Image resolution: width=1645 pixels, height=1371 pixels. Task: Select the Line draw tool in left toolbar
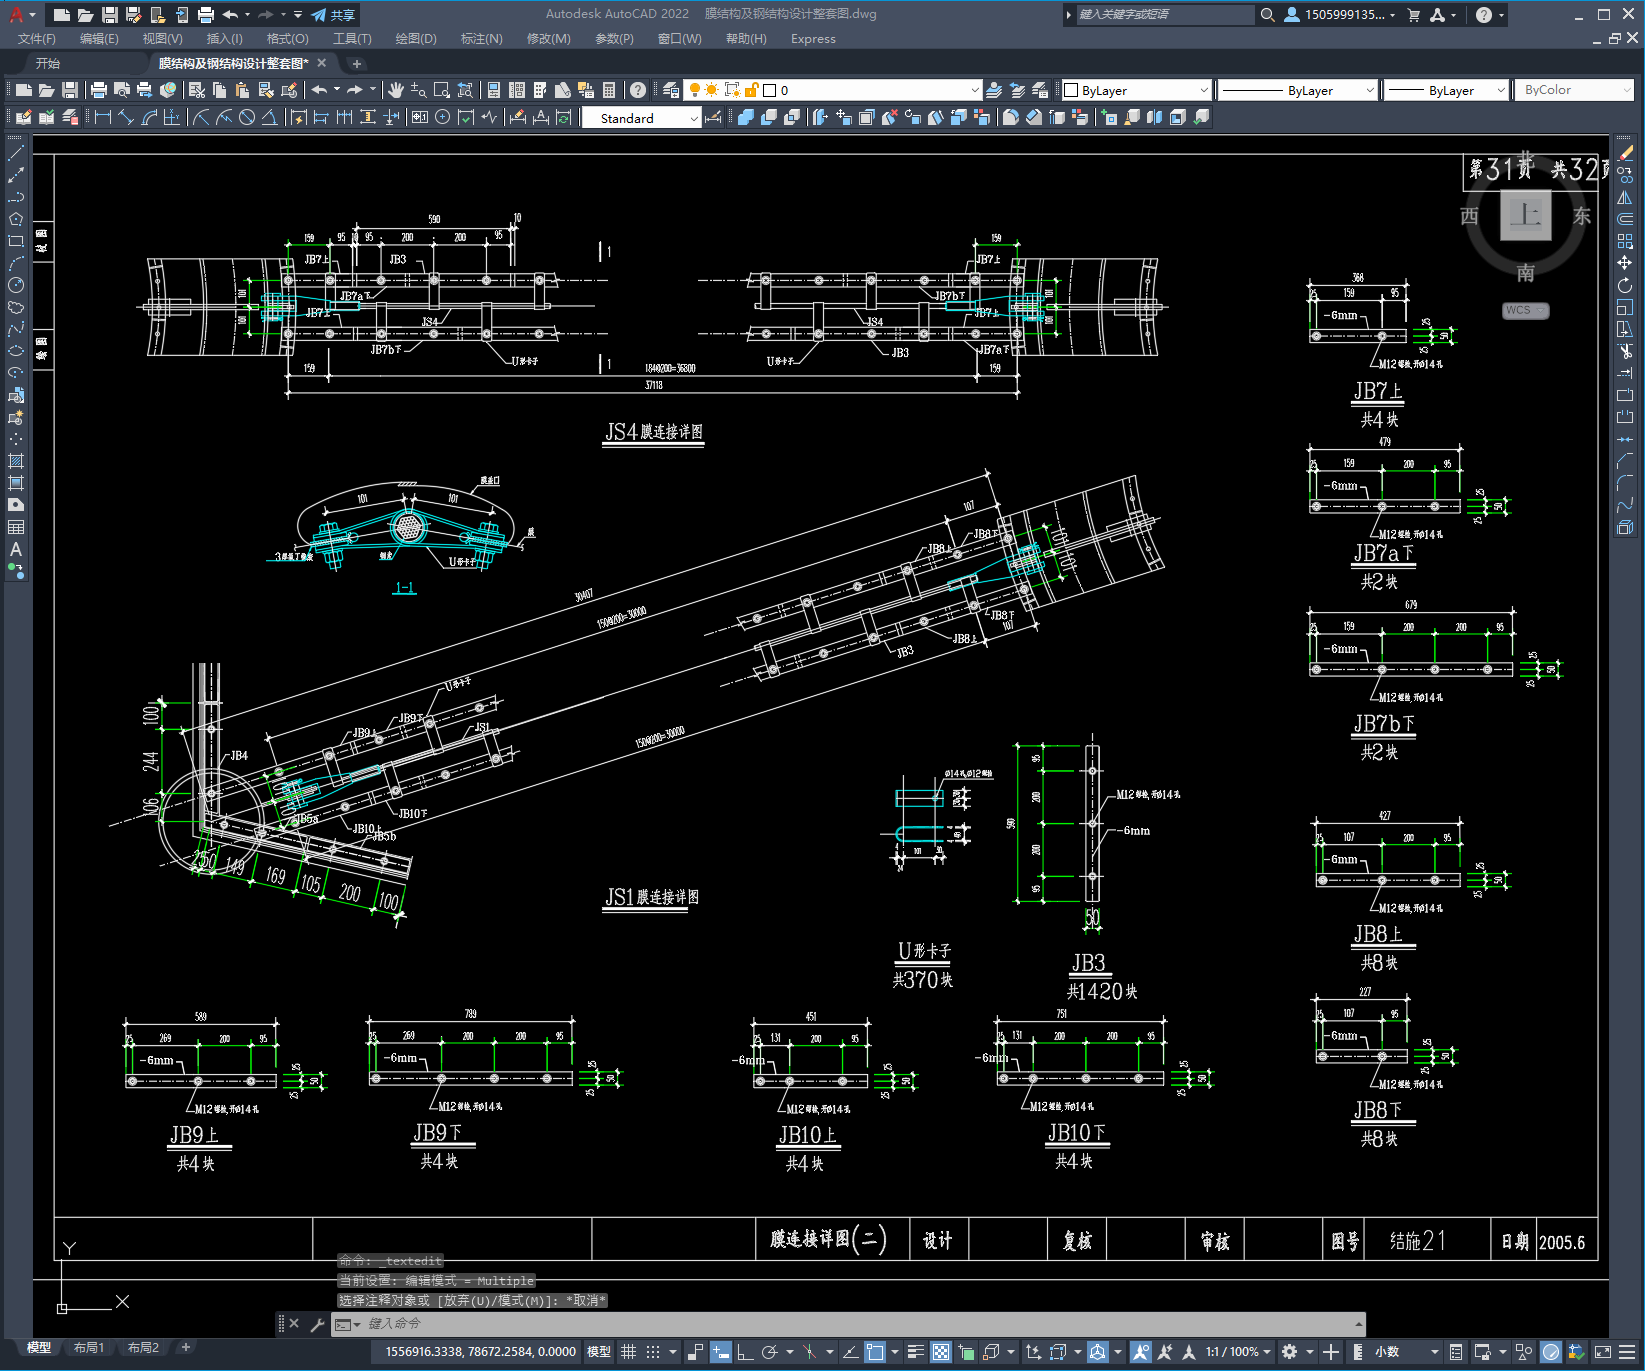pyautogui.click(x=16, y=153)
